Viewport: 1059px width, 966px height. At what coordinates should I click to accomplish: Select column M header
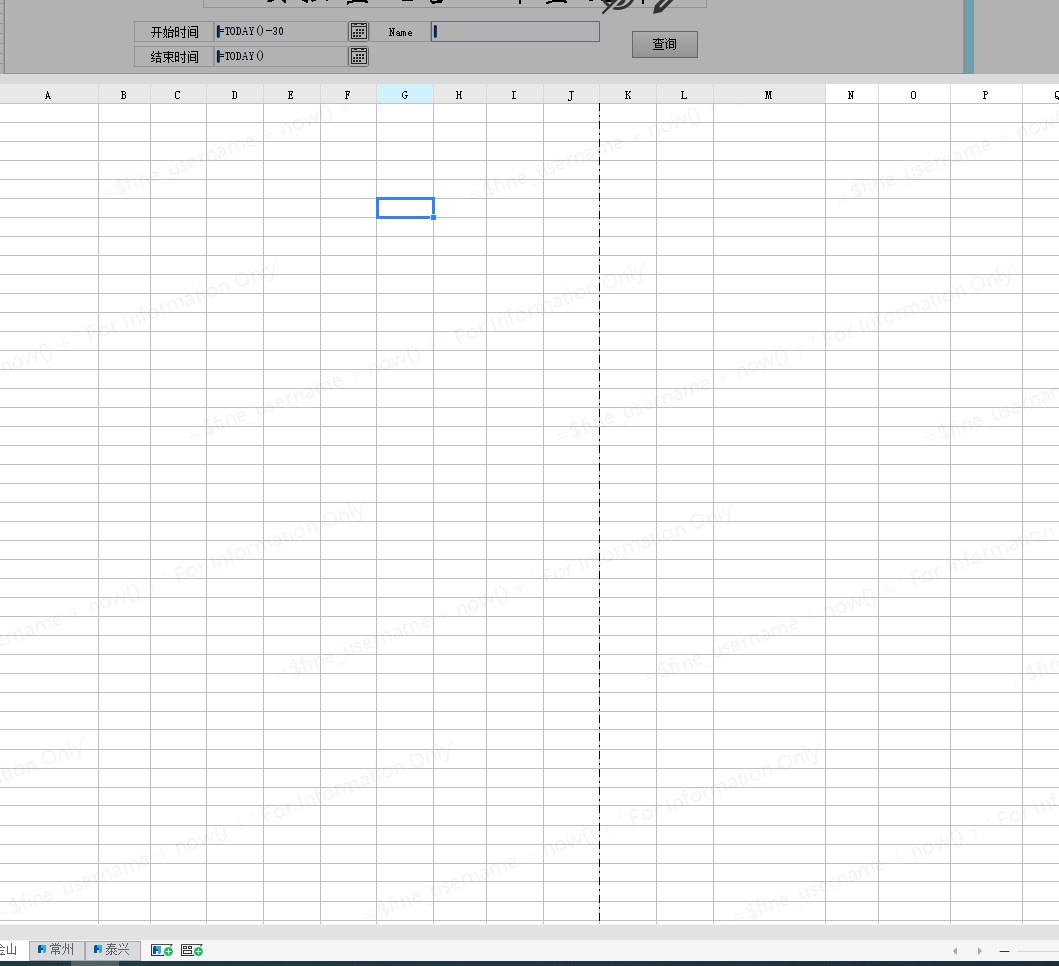click(769, 95)
